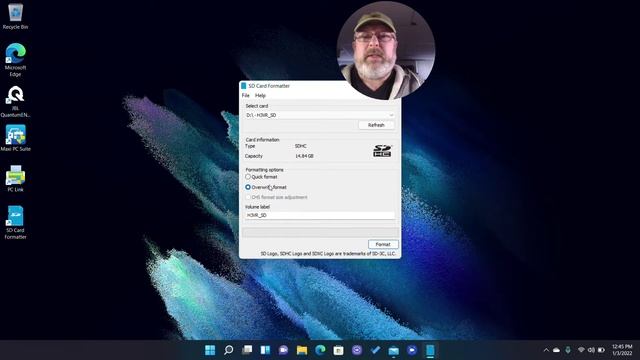Open File Explorer from the taskbar

pyautogui.click(x=302, y=350)
